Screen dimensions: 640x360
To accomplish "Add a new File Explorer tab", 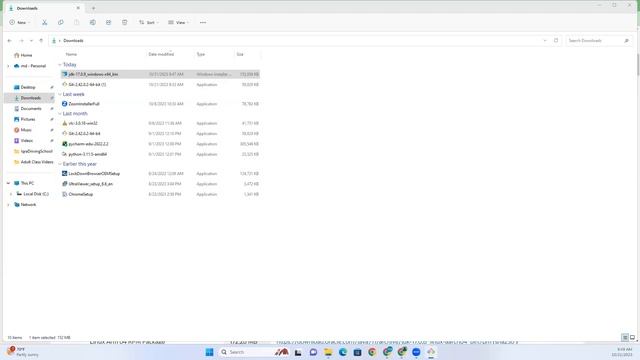I will pyautogui.click(x=93, y=8).
